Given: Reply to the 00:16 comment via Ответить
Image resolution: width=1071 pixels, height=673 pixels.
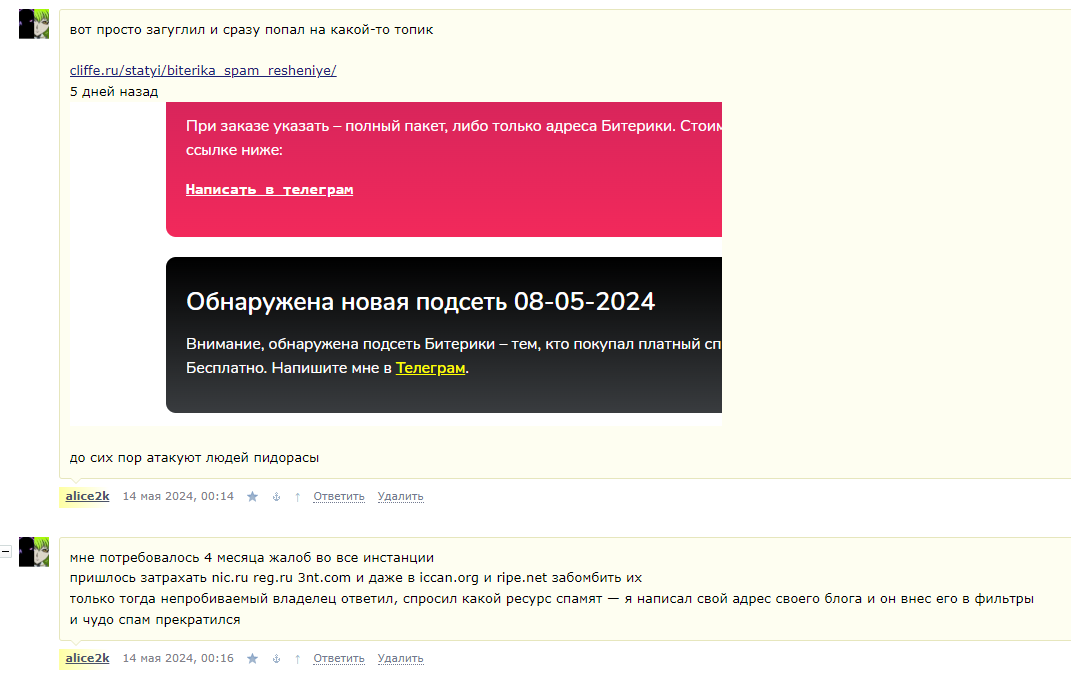Looking at the screenshot, I should (339, 659).
